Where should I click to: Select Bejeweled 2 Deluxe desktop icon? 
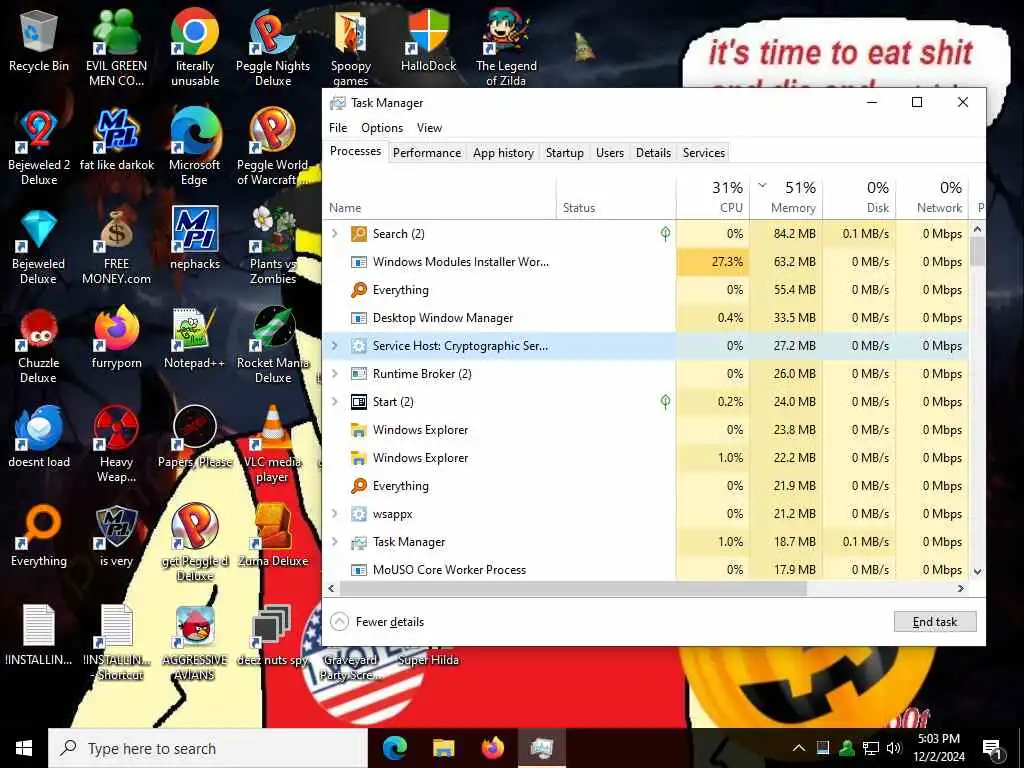[39, 148]
